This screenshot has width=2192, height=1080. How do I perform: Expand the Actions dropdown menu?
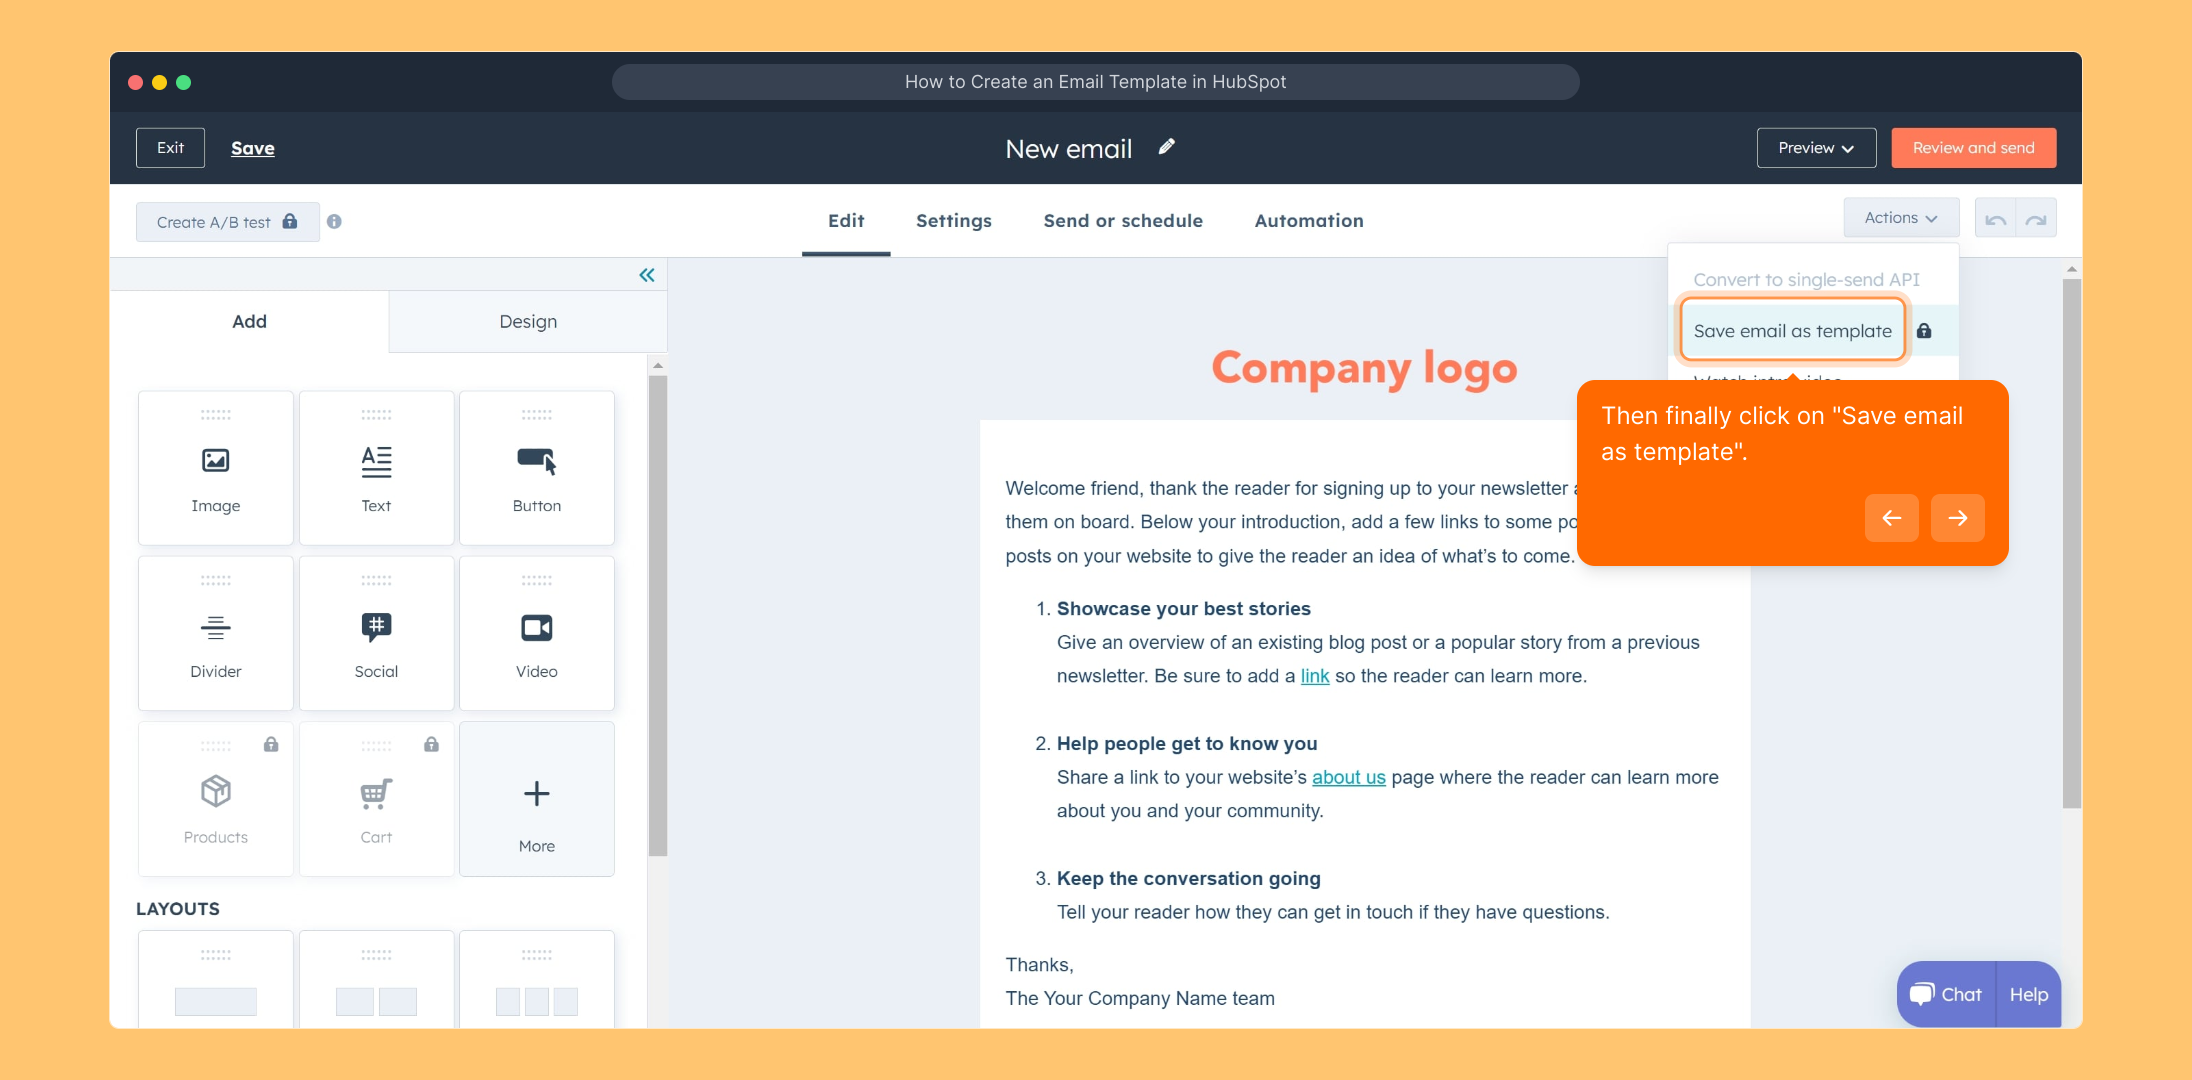pos(1900,218)
